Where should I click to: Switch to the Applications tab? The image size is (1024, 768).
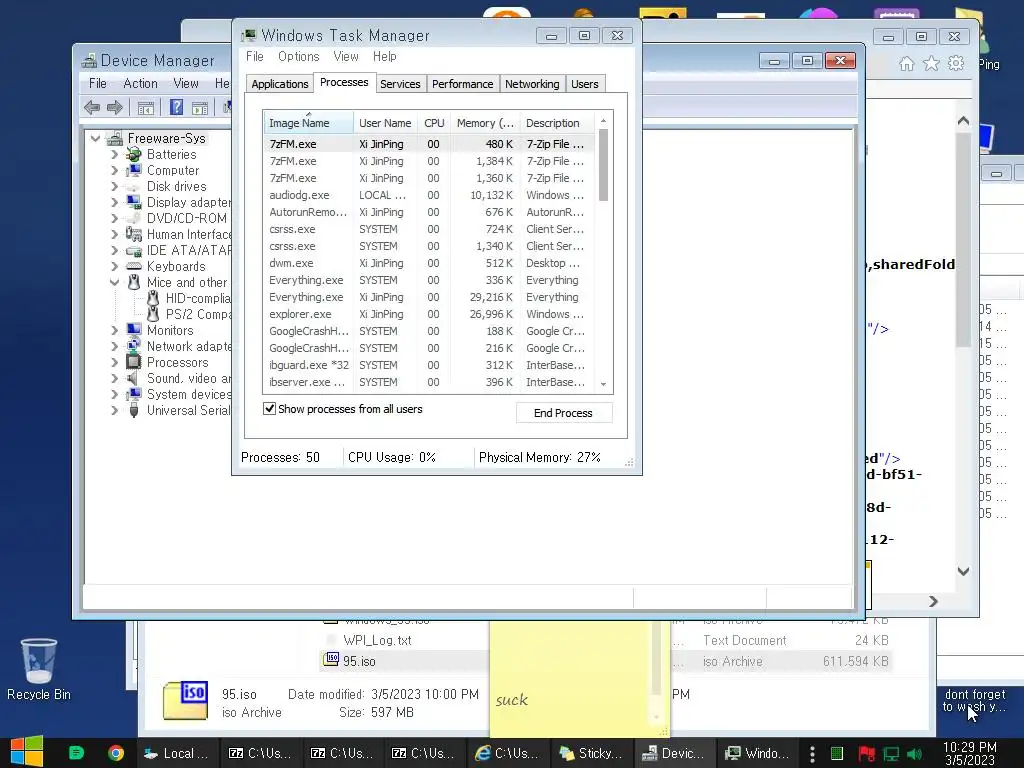coord(280,84)
